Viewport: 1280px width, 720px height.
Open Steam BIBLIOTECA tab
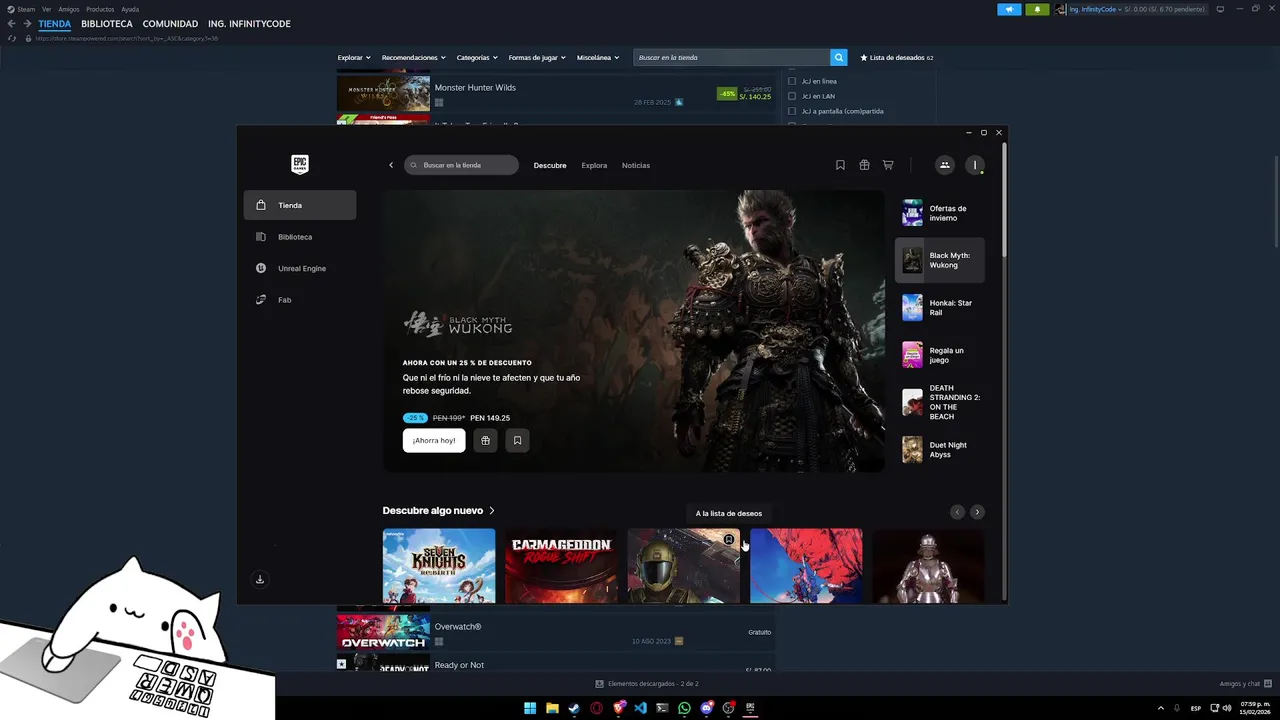(x=107, y=23)
